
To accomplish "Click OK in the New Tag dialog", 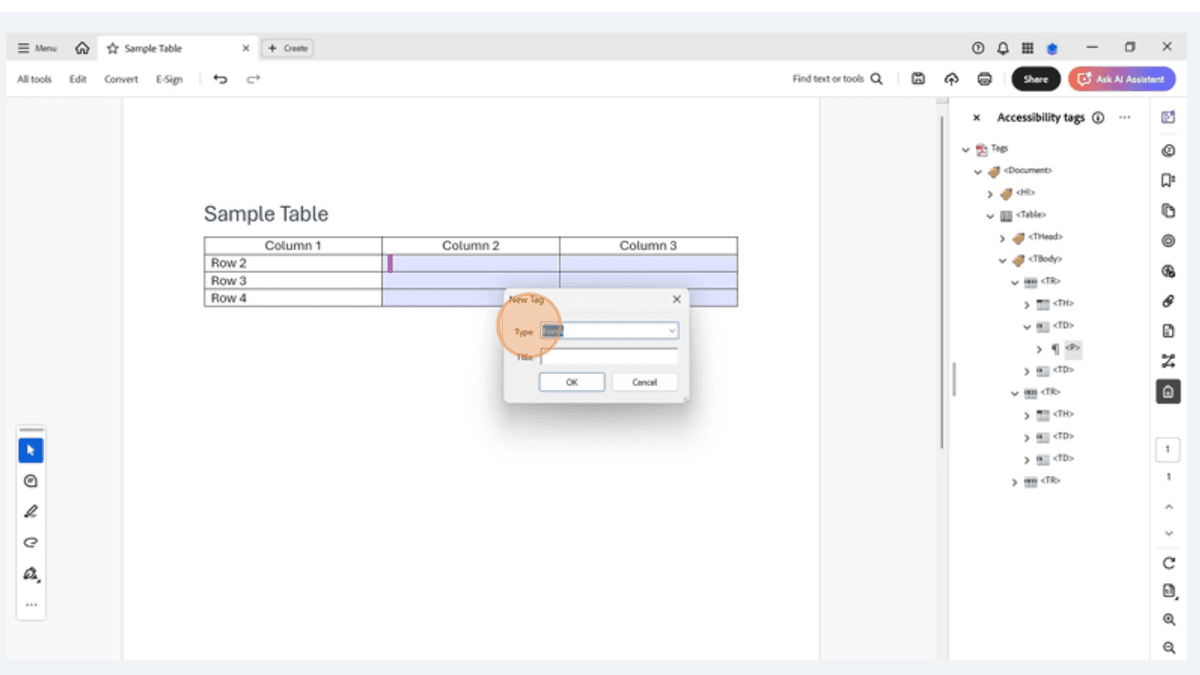I will 571,381.
